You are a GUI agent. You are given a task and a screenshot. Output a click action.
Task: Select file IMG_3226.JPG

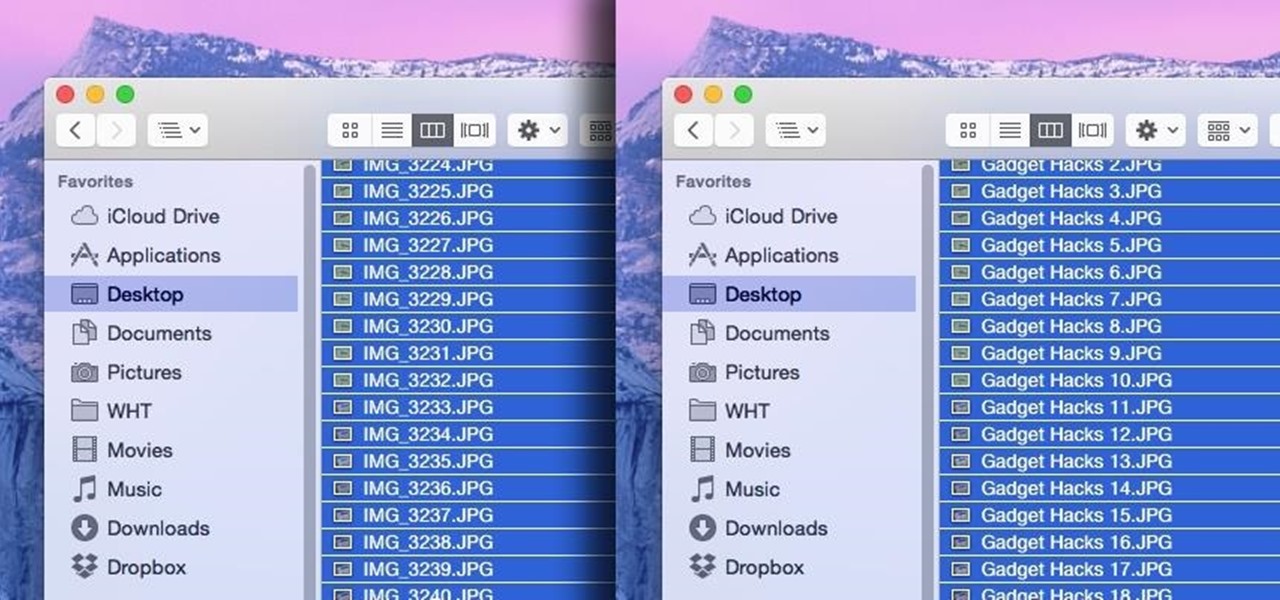click(x=468, y=218)
